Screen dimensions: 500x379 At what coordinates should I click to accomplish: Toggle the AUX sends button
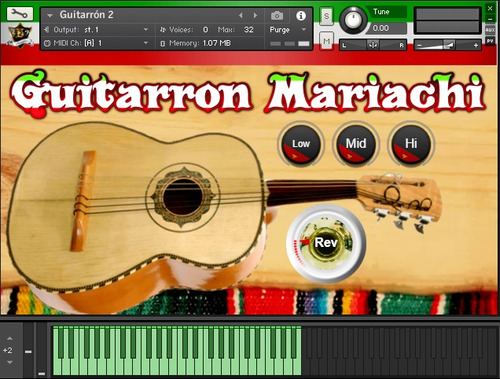(490, 30)
